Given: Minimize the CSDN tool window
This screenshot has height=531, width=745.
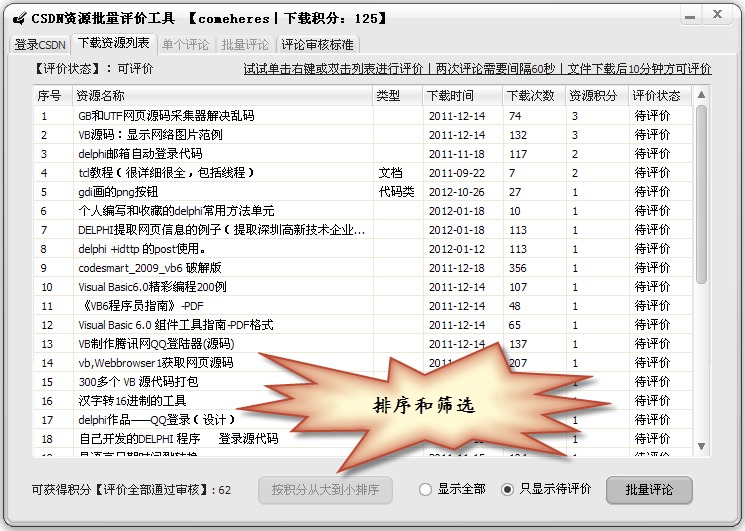Looking at the screenshot, I should [x=690, y=16].
